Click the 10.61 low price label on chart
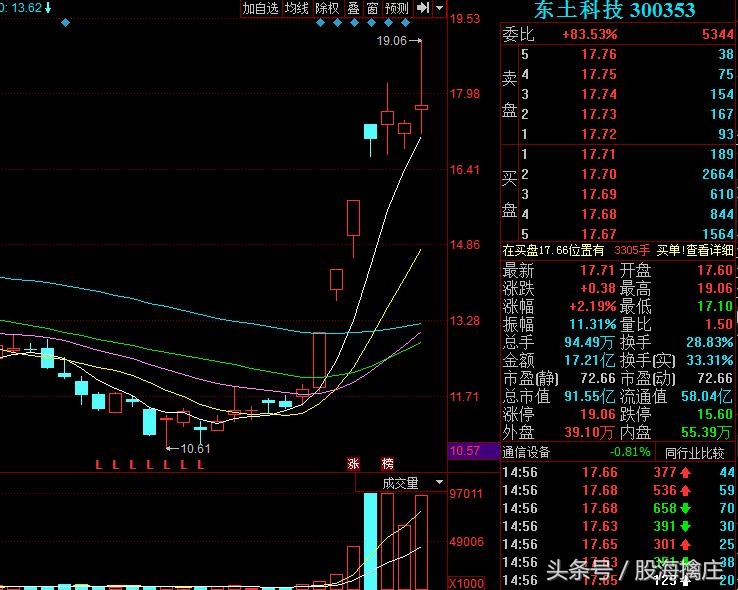 click(195, 449)
